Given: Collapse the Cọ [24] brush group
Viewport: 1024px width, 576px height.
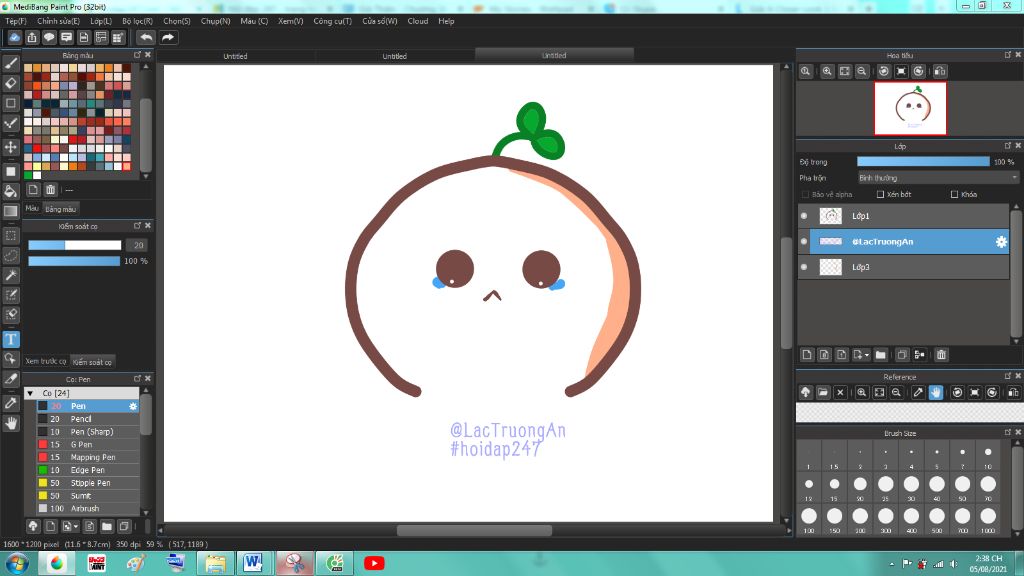Looking at the screenshot, I should pos(30,393).
